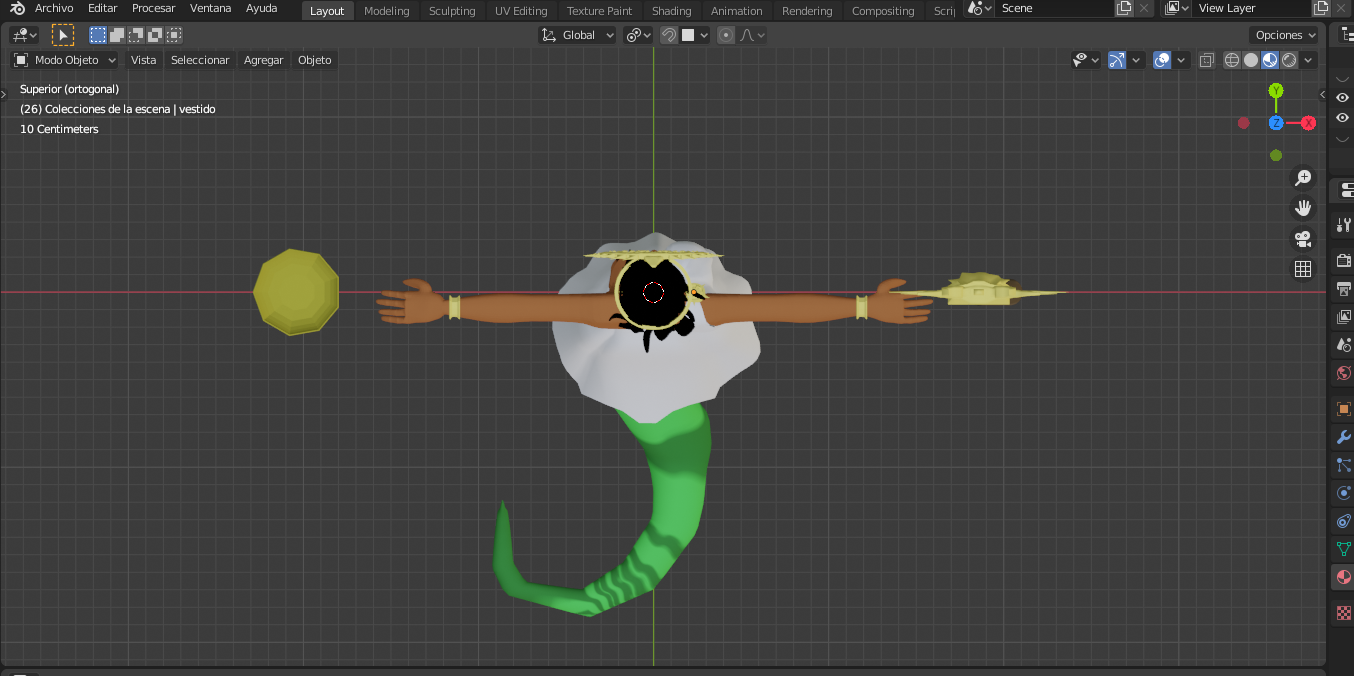1354x676 pixels.
Task: Open the Global transform orientation dropdown
Action: pos(578,35)
